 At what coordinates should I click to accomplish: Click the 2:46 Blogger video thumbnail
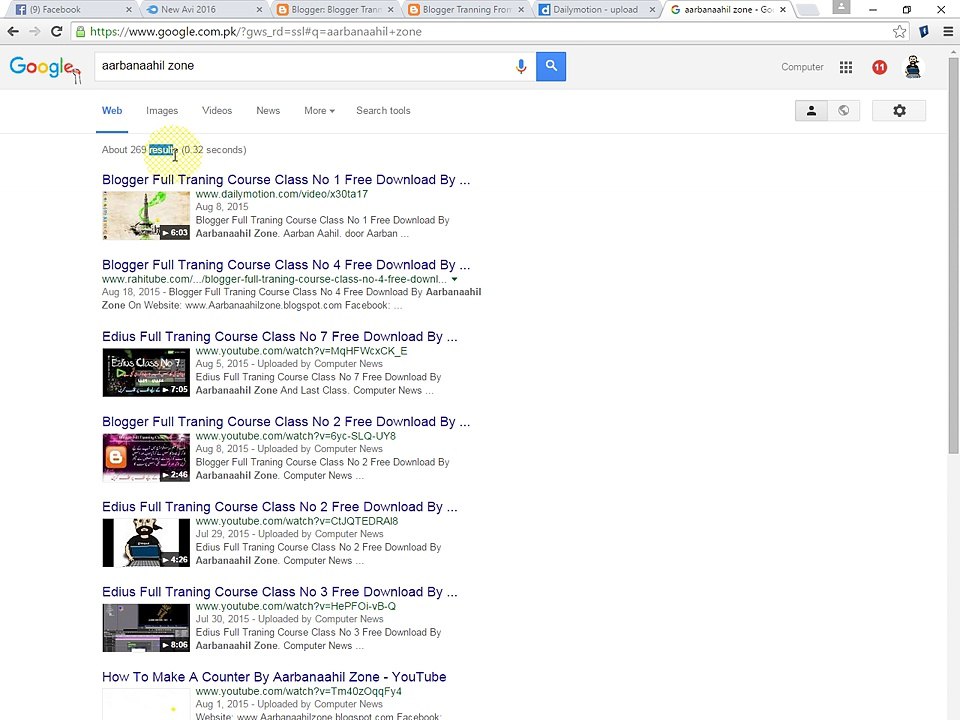point(146,457)
